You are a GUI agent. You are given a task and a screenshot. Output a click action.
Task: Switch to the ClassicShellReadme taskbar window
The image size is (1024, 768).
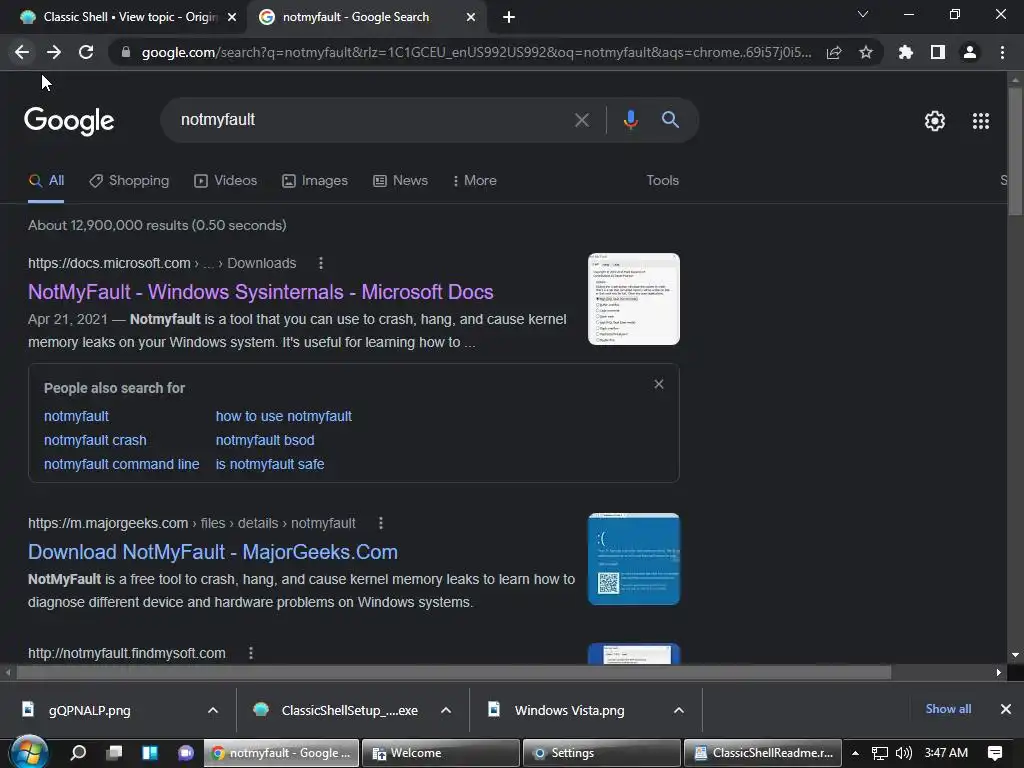763,753
